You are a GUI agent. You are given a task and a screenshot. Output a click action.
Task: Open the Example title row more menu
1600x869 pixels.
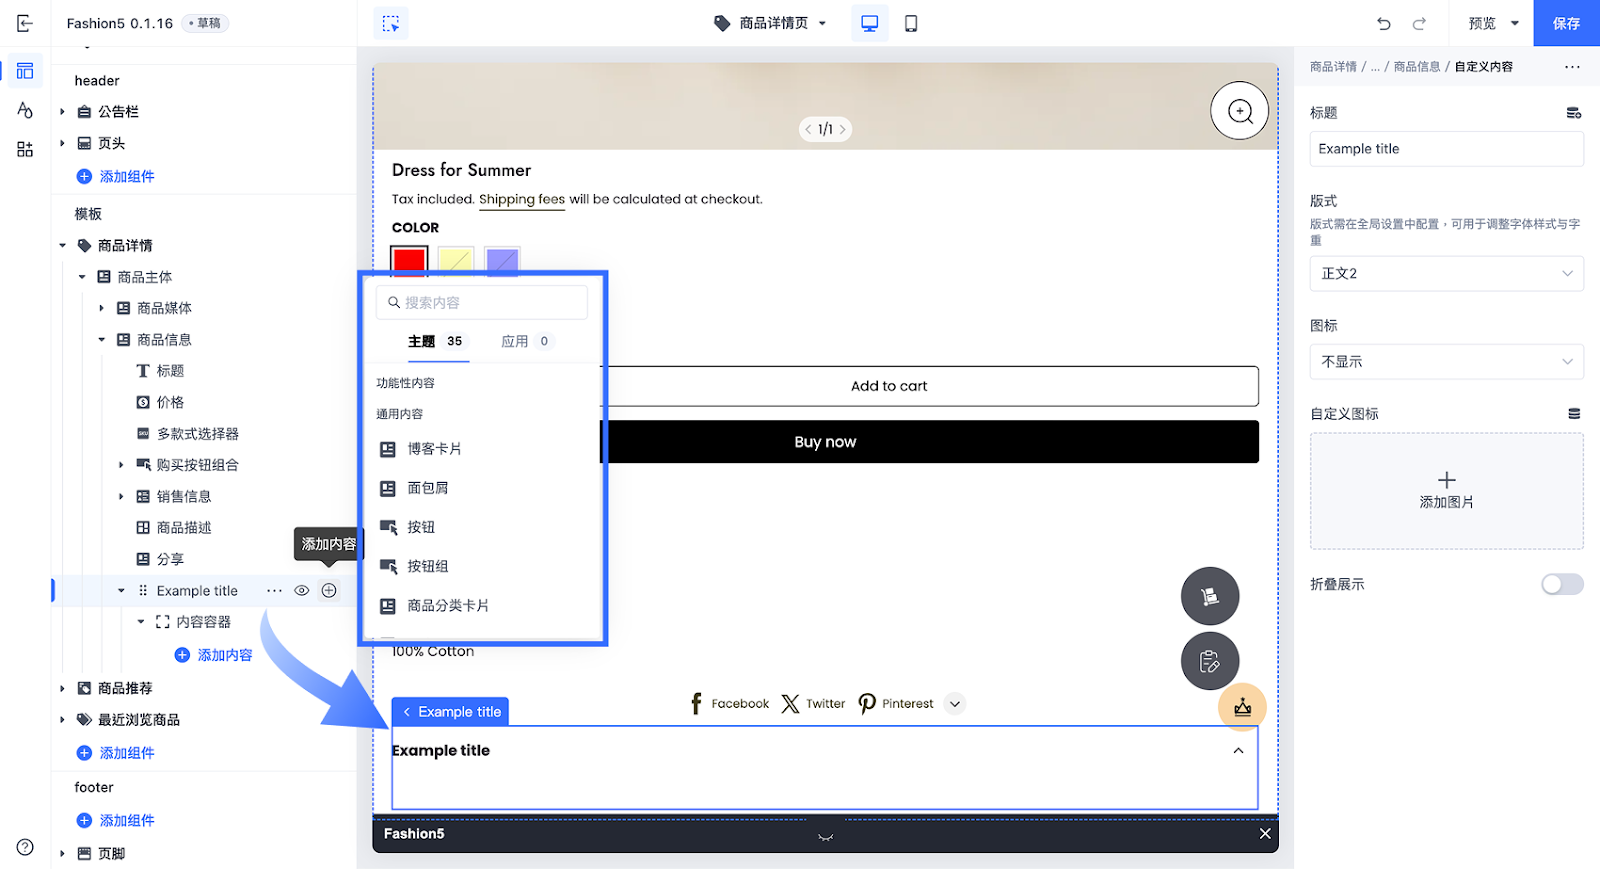pyautogui.click(x=274, y=591)
